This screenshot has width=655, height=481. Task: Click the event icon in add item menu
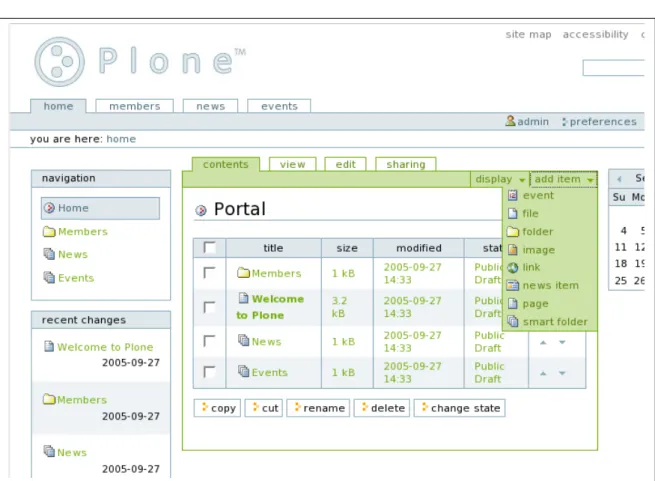pyautogui.click(x=513, y=196)
